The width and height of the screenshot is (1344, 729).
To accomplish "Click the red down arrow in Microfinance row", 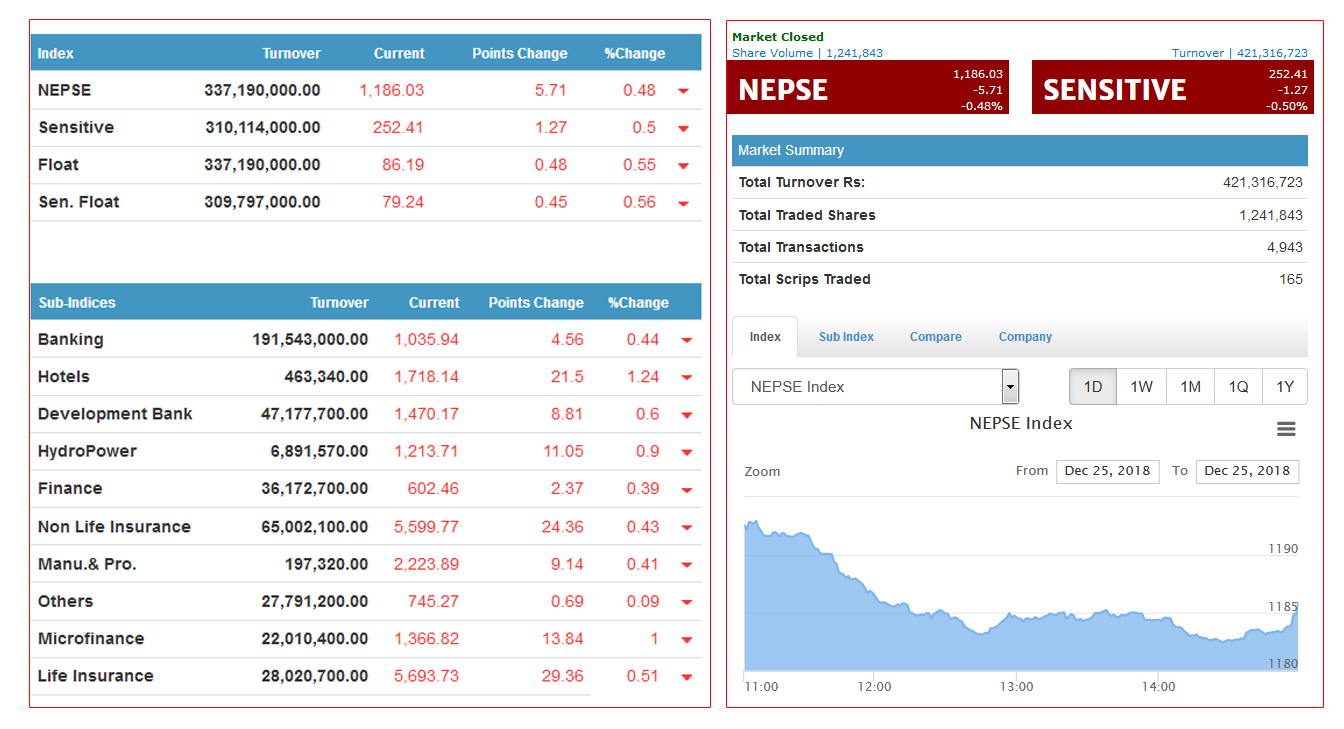I will (687, 640).
